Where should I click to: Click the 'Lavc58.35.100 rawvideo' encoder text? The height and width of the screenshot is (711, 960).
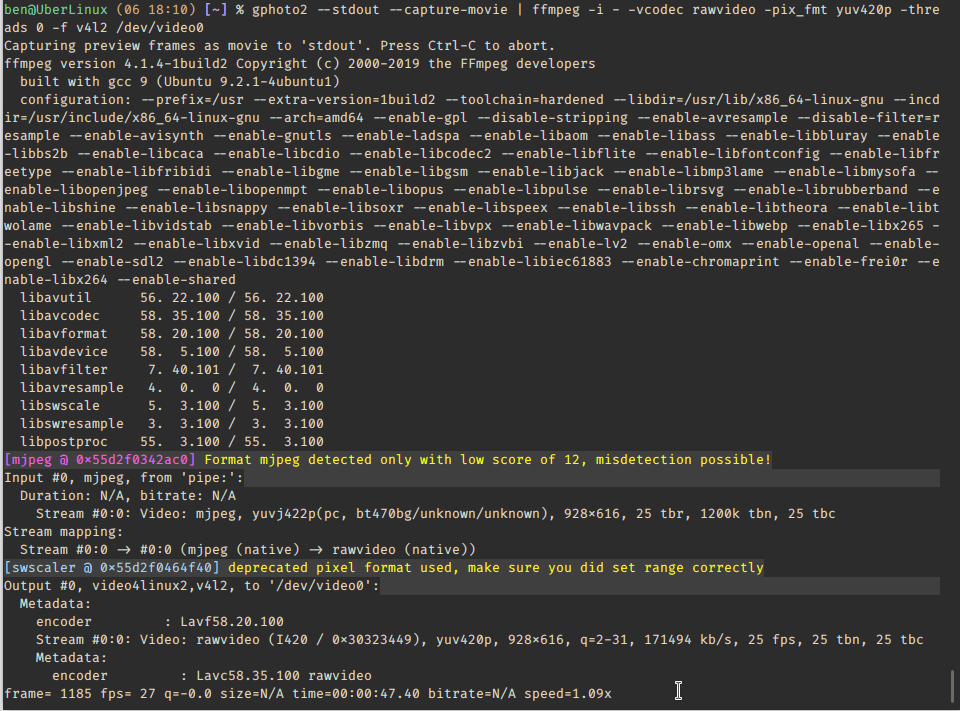click(x=283, y=675)
